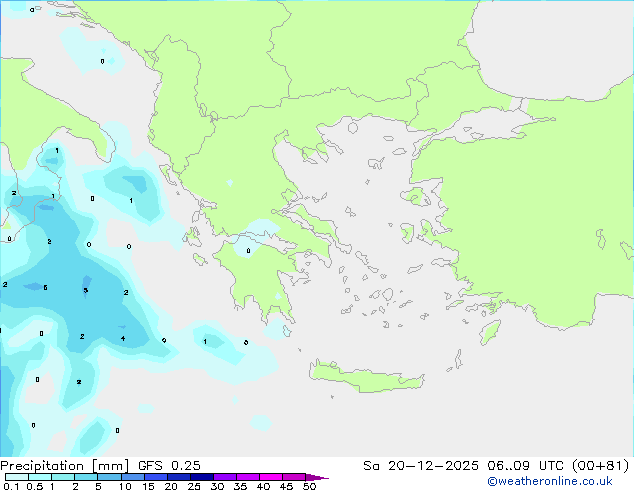634x490 pixels.
Task: Select the 45–50 mm legend color swatch
Action: [x=294, y=477]
